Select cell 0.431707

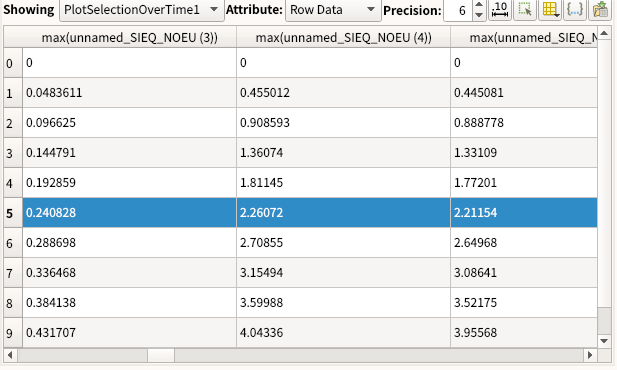129,333
